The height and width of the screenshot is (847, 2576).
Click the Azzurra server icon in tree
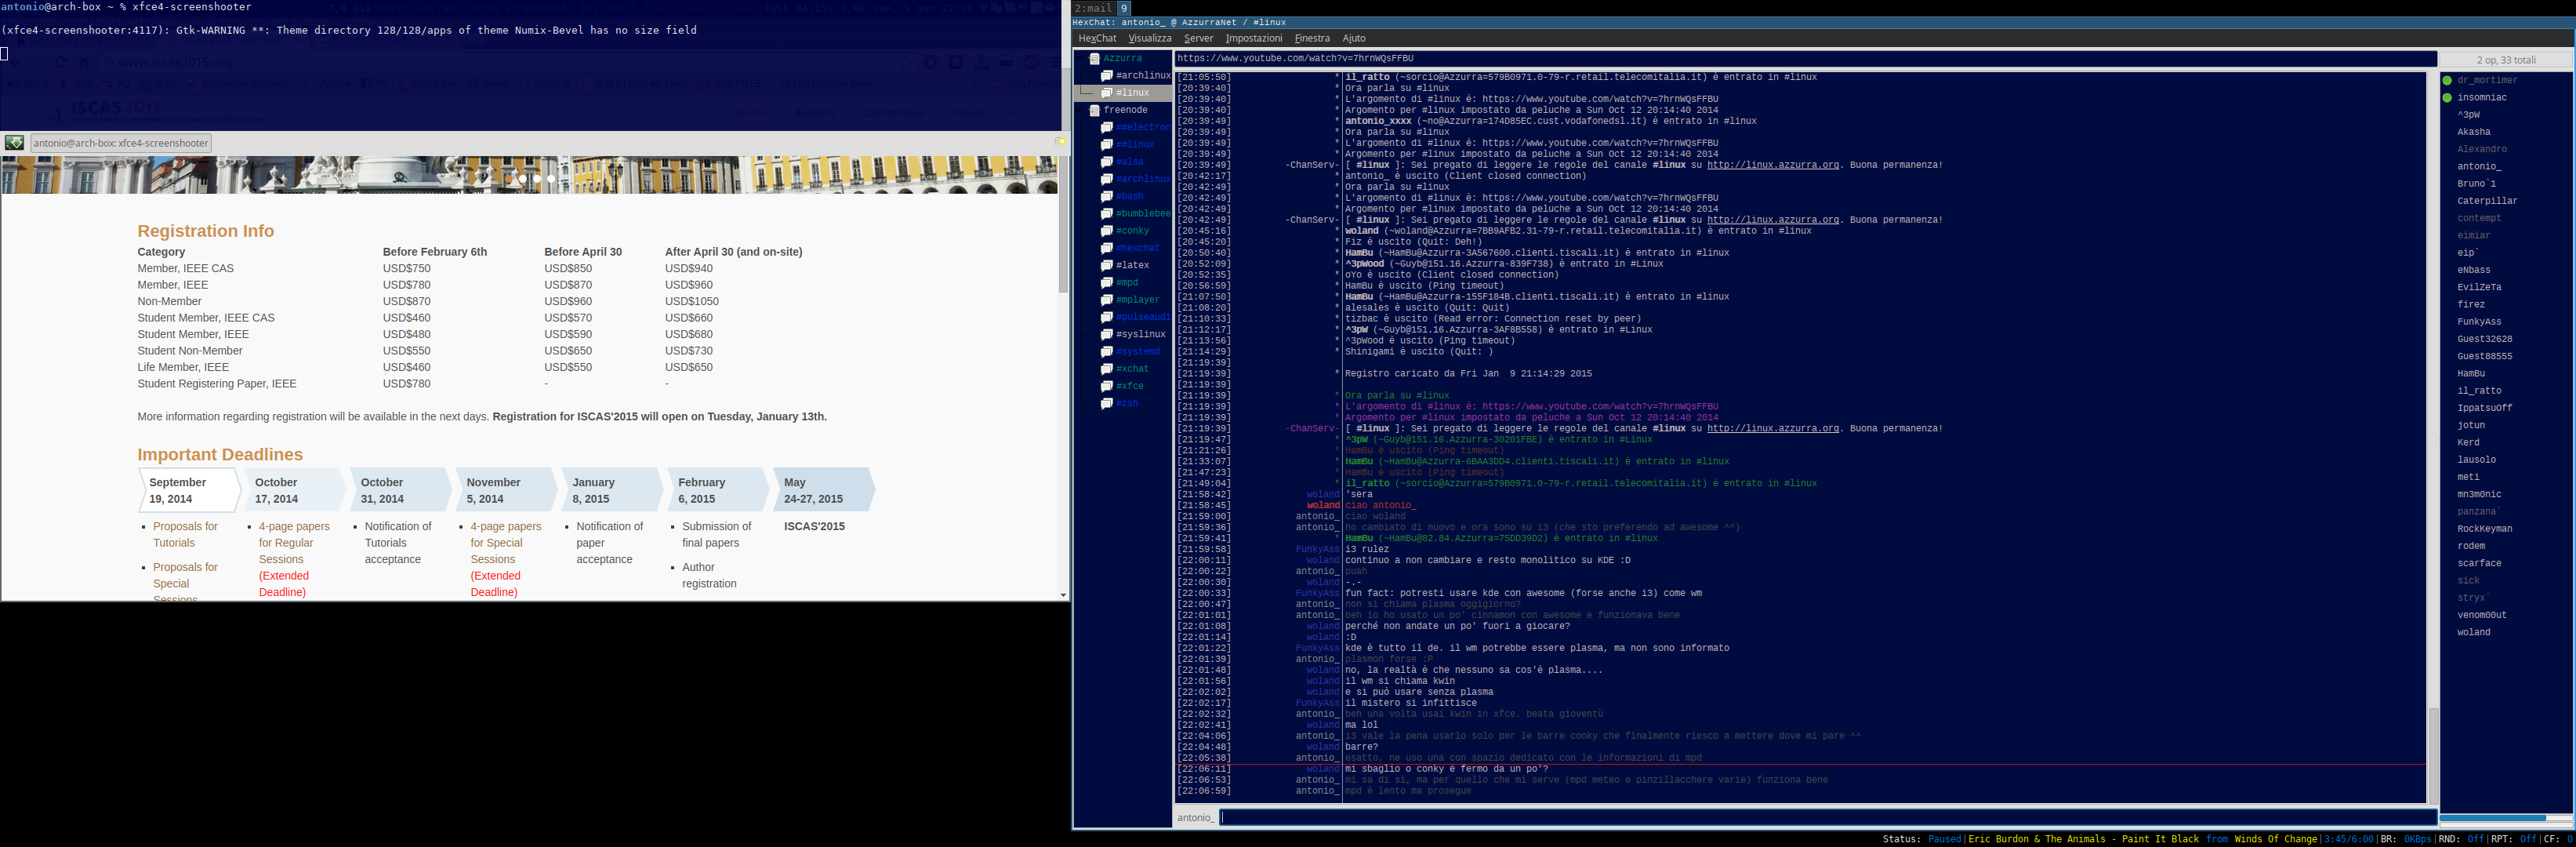pyautogui.click(x=1095, y=59)
